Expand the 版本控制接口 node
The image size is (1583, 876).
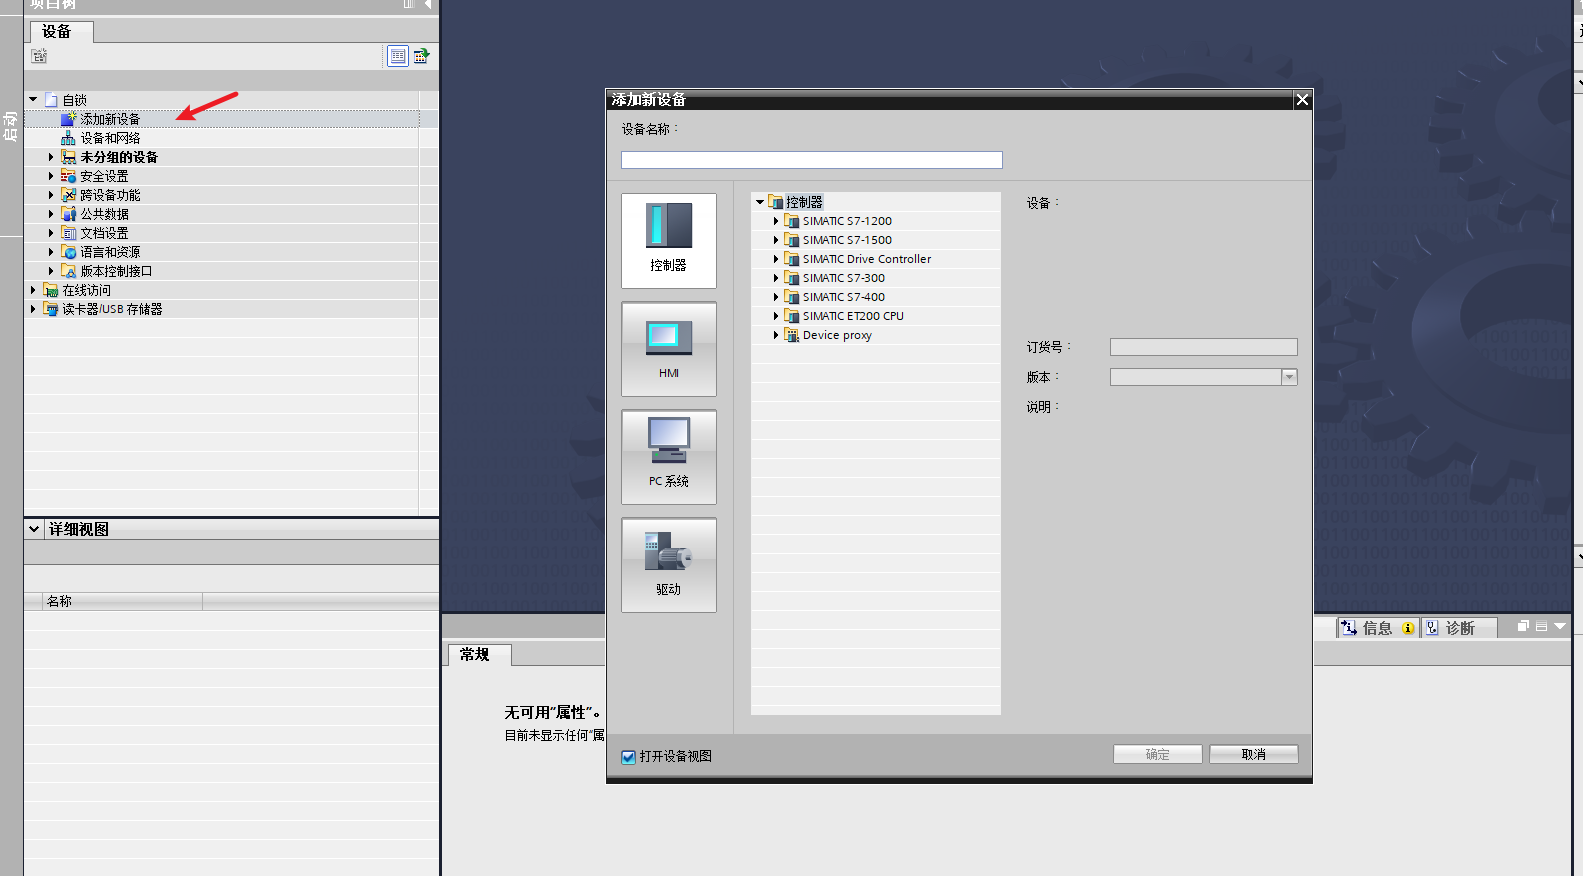coord(51,271)
